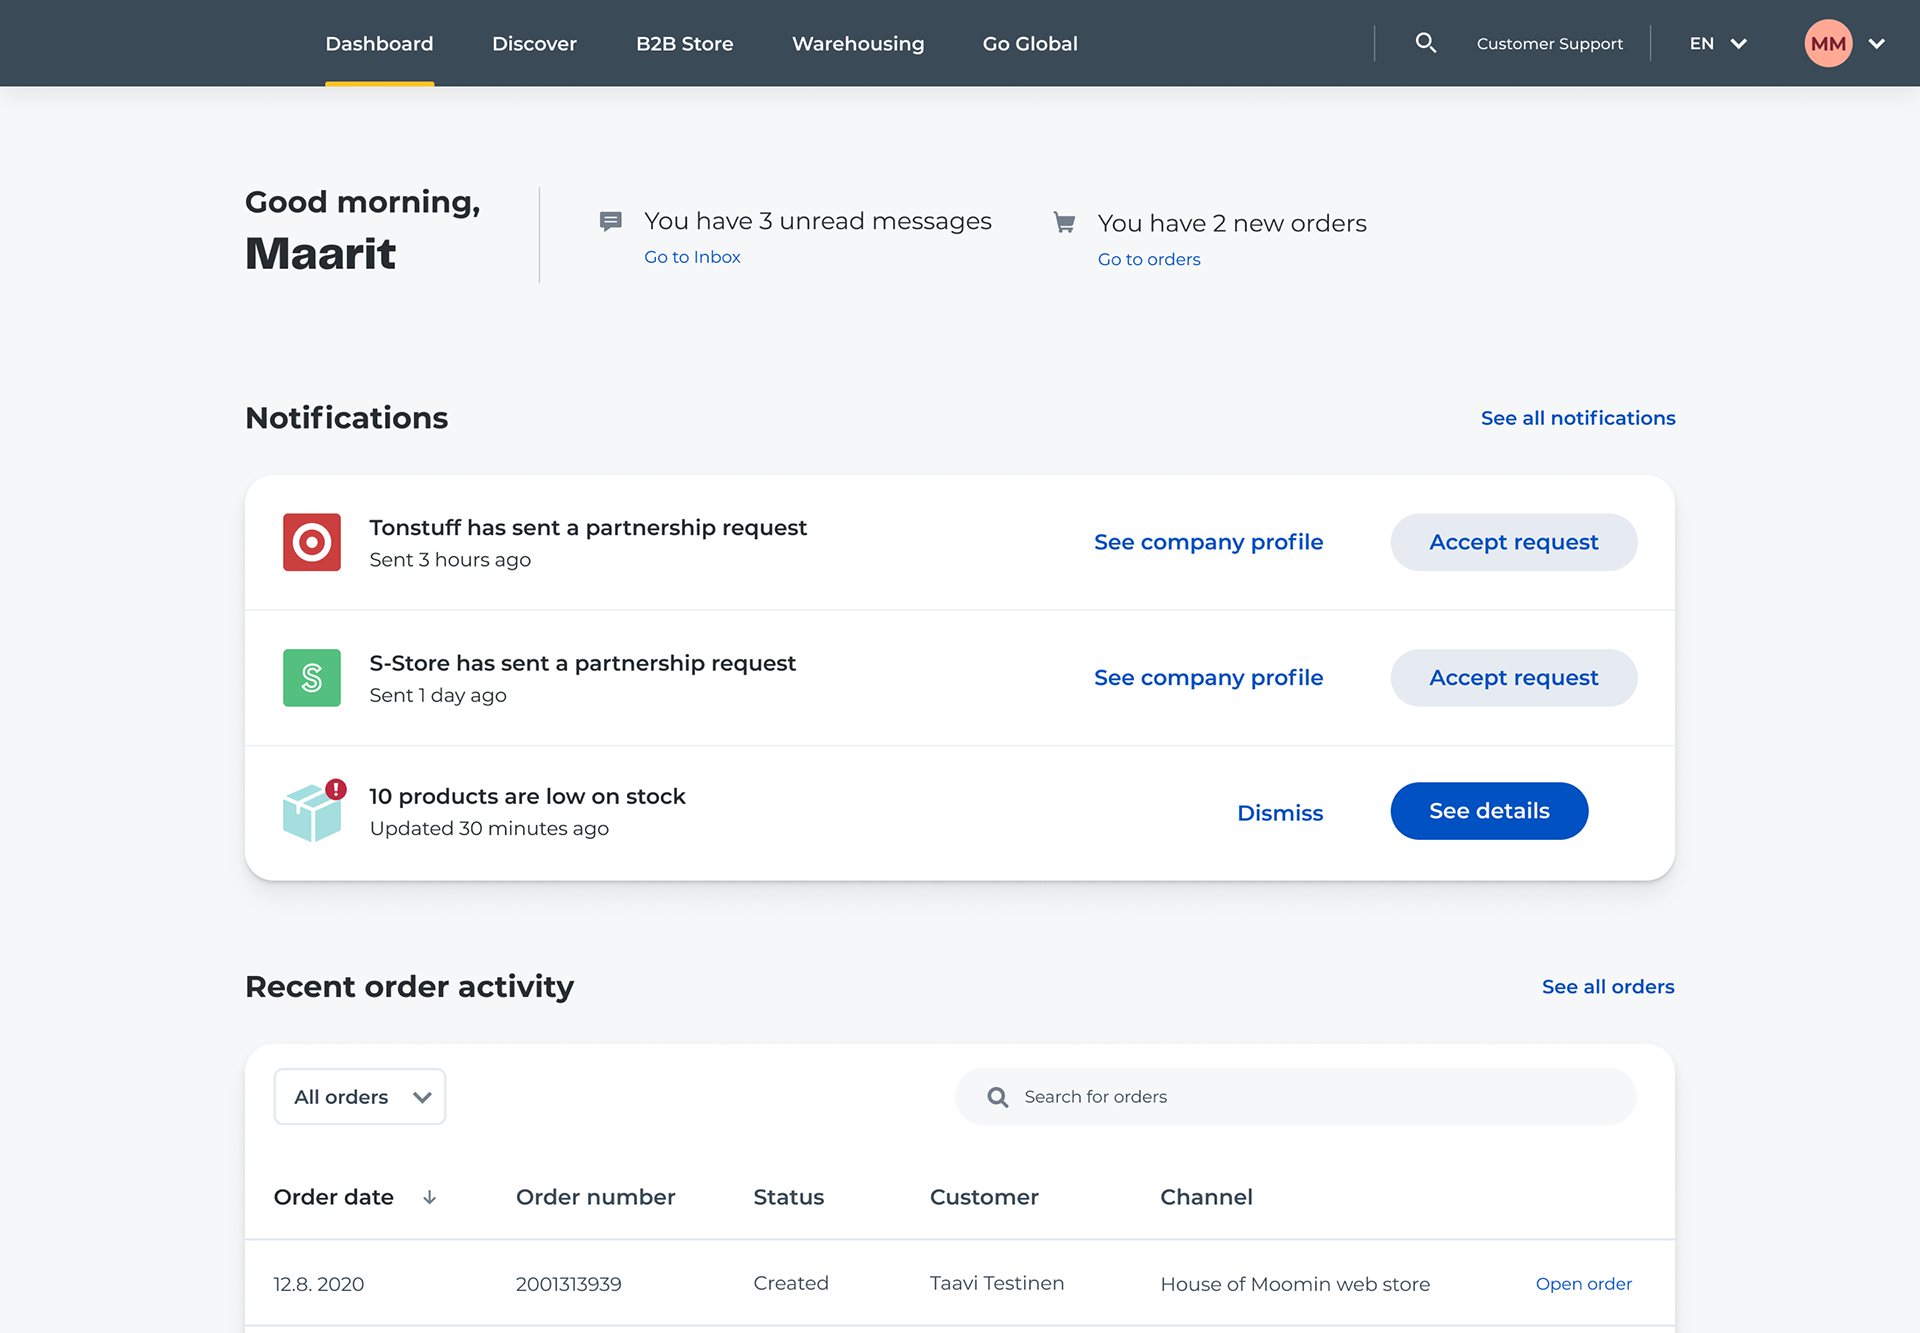This screenshot has width=1920, height=1333.
Task: Click the red alert badge on box icon
Action: [x=336, y=789]
